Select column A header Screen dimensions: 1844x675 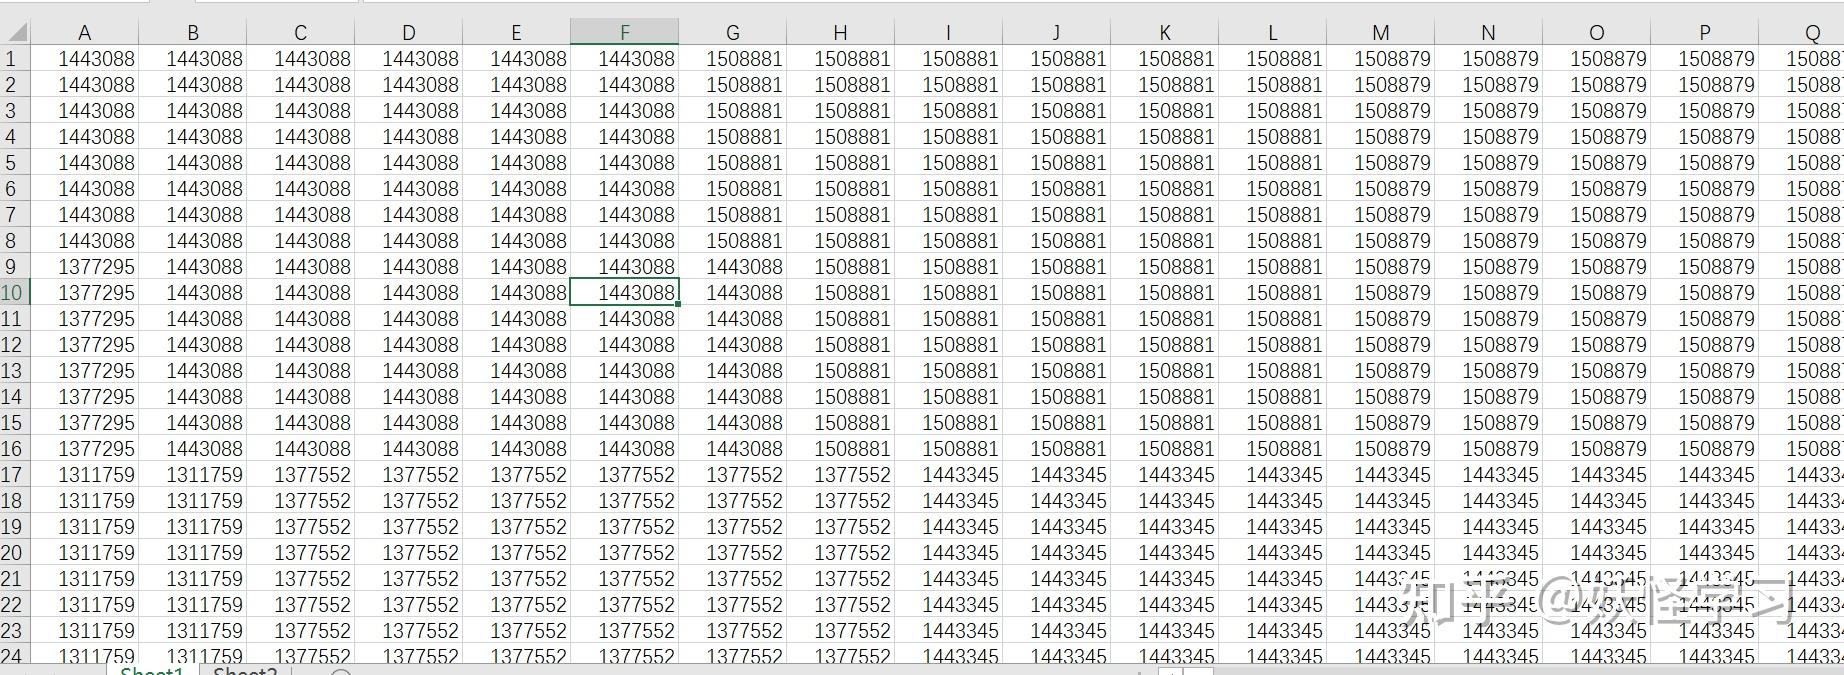click(84, 32)
